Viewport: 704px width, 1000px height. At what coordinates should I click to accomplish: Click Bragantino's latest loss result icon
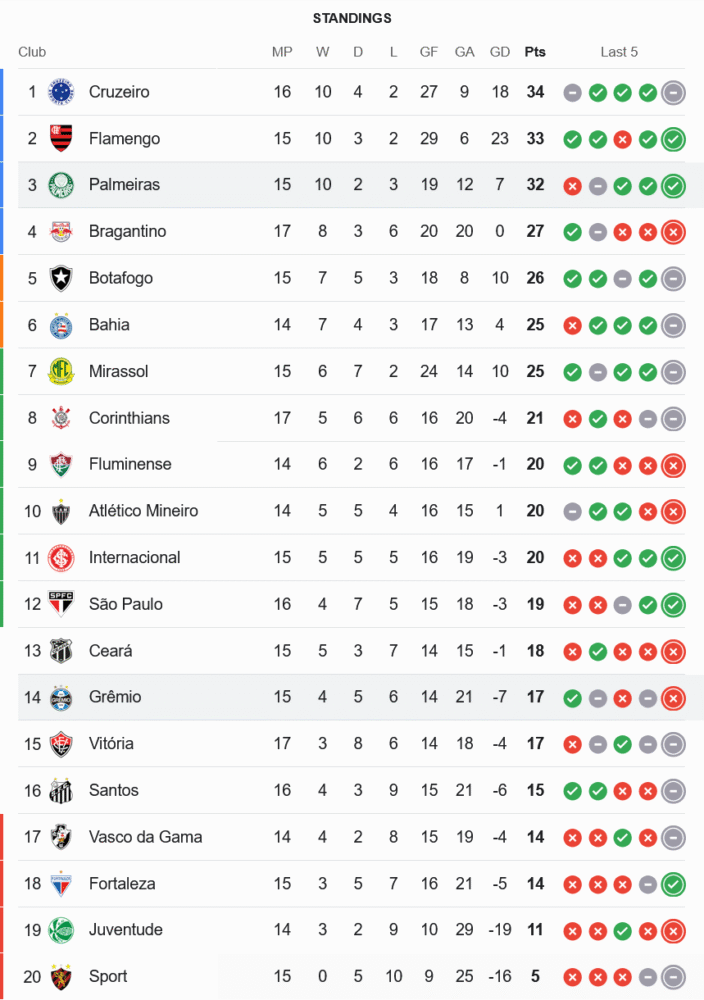pos(673,232)
